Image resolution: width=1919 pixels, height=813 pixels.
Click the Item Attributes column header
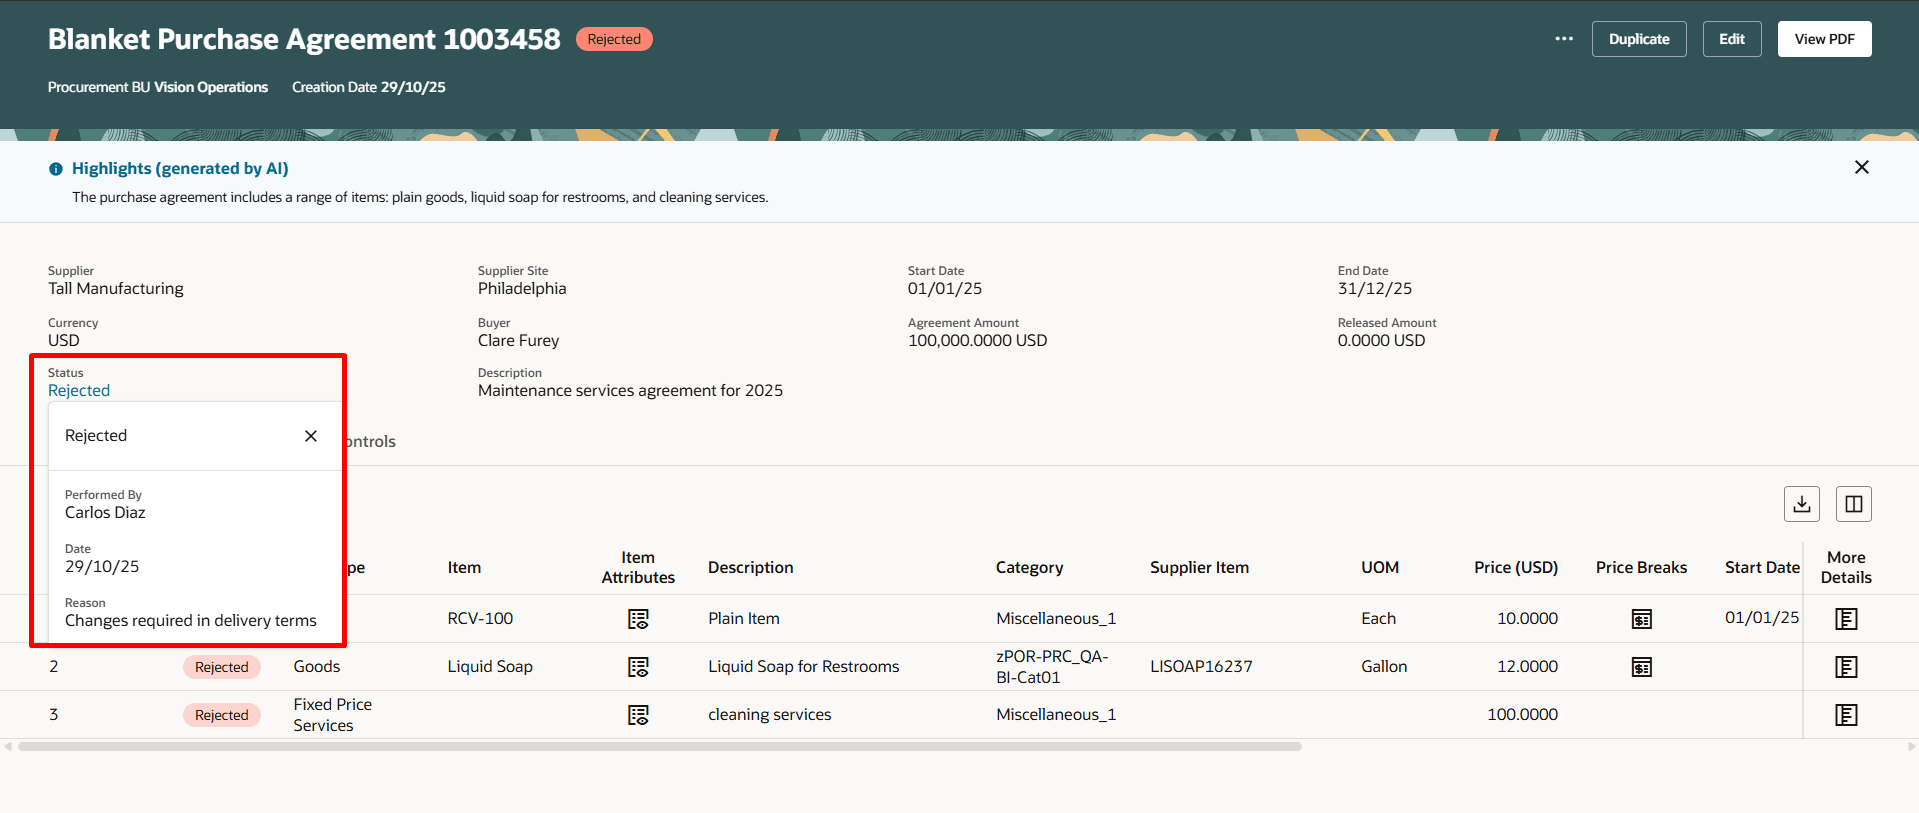click(638, 567)
